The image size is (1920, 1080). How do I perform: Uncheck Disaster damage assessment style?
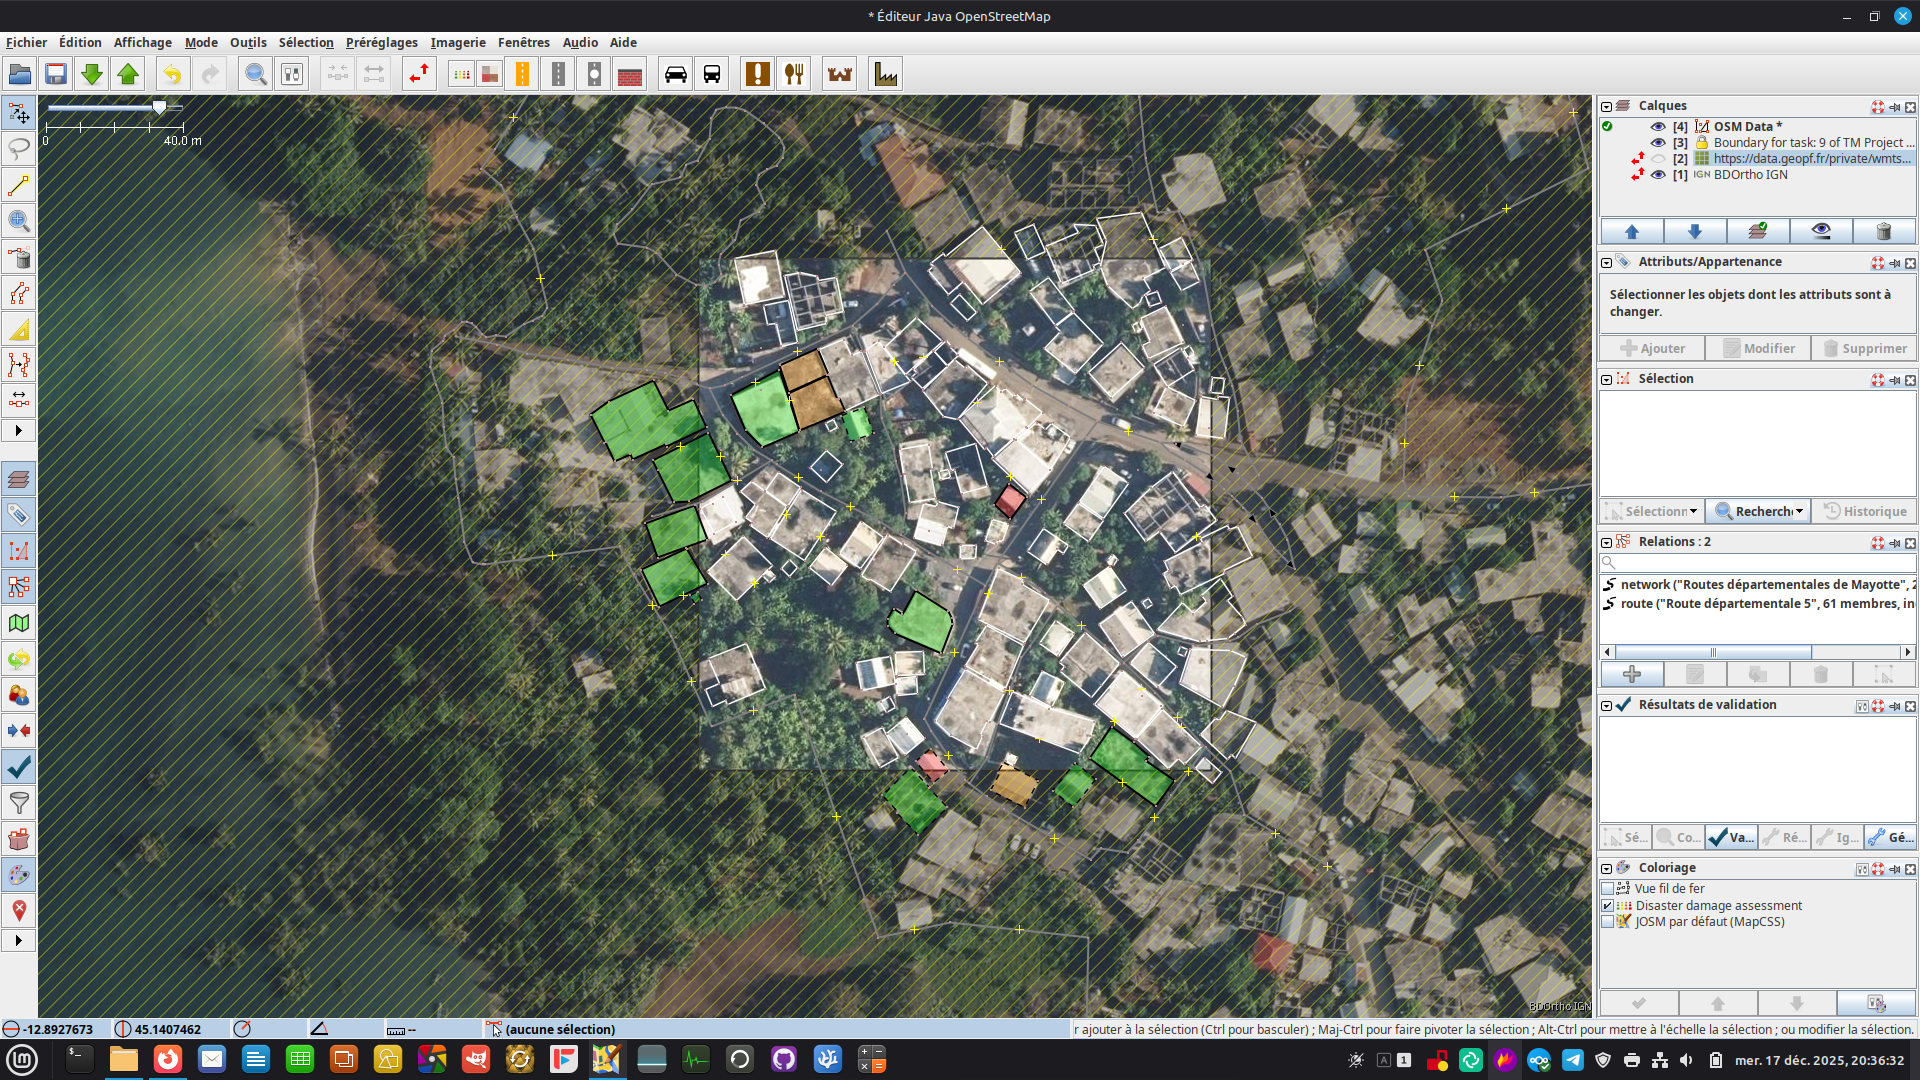point(1608,906)
